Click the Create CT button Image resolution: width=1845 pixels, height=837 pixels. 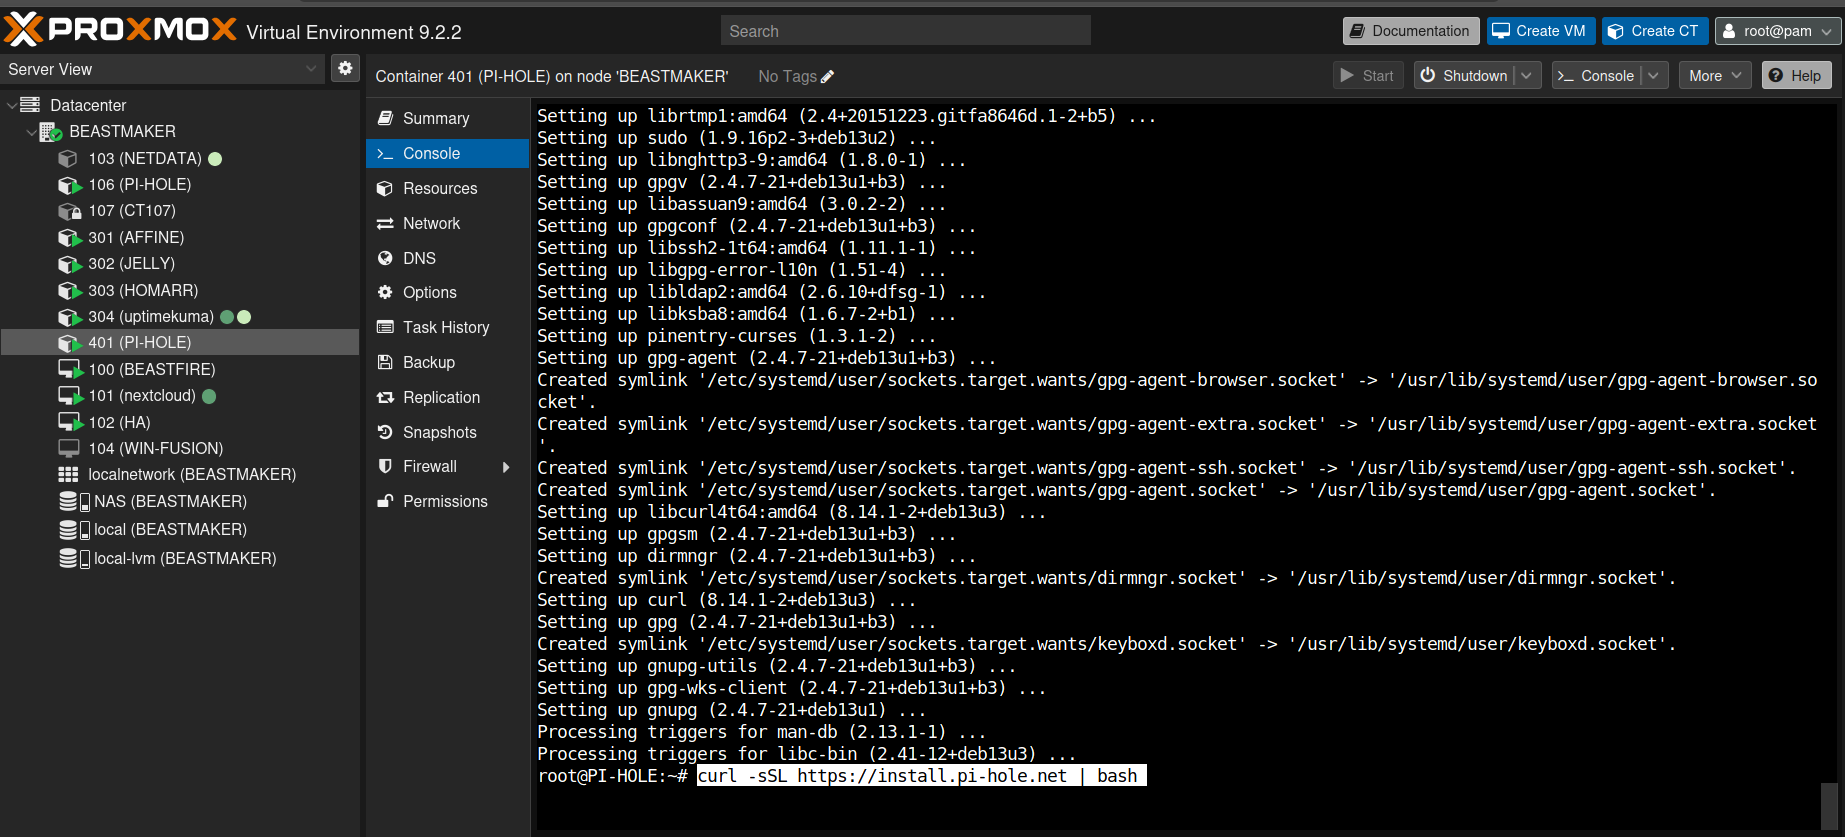tap(1654, 31)
